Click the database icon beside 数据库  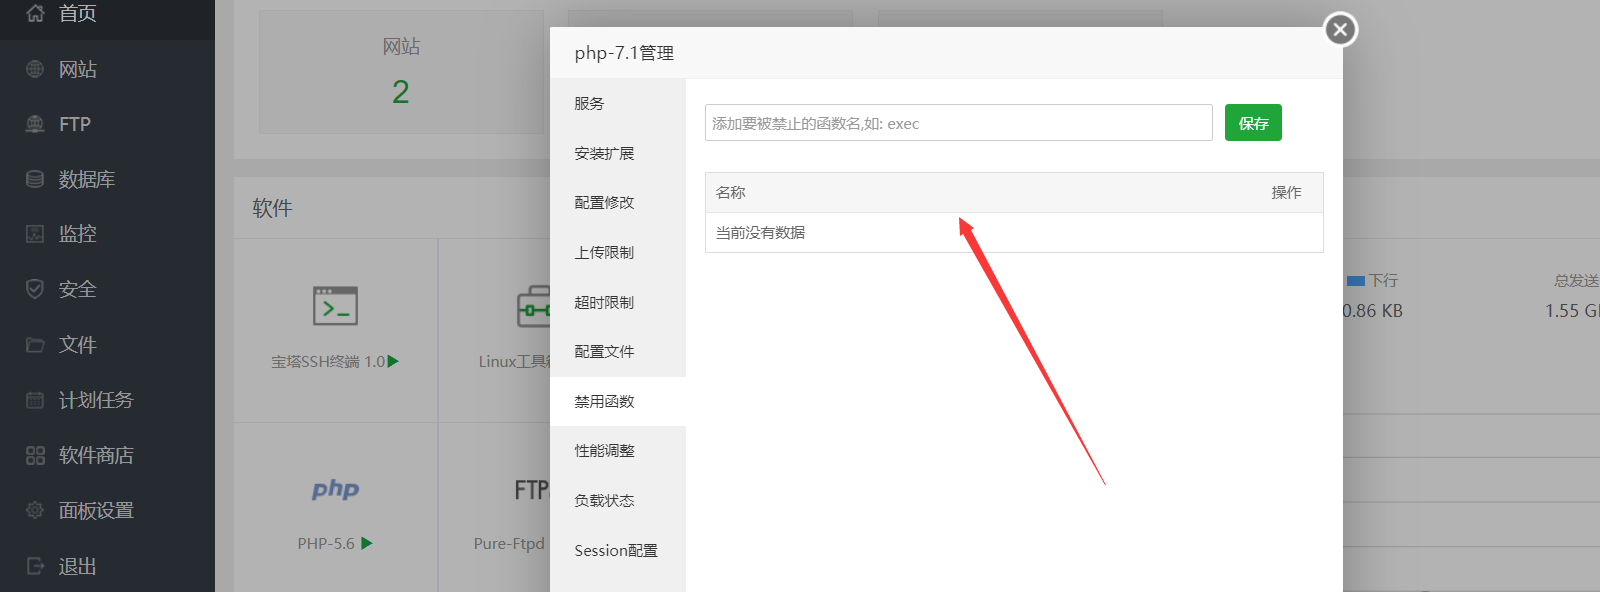pyautogui.click(x=35, y=179)
